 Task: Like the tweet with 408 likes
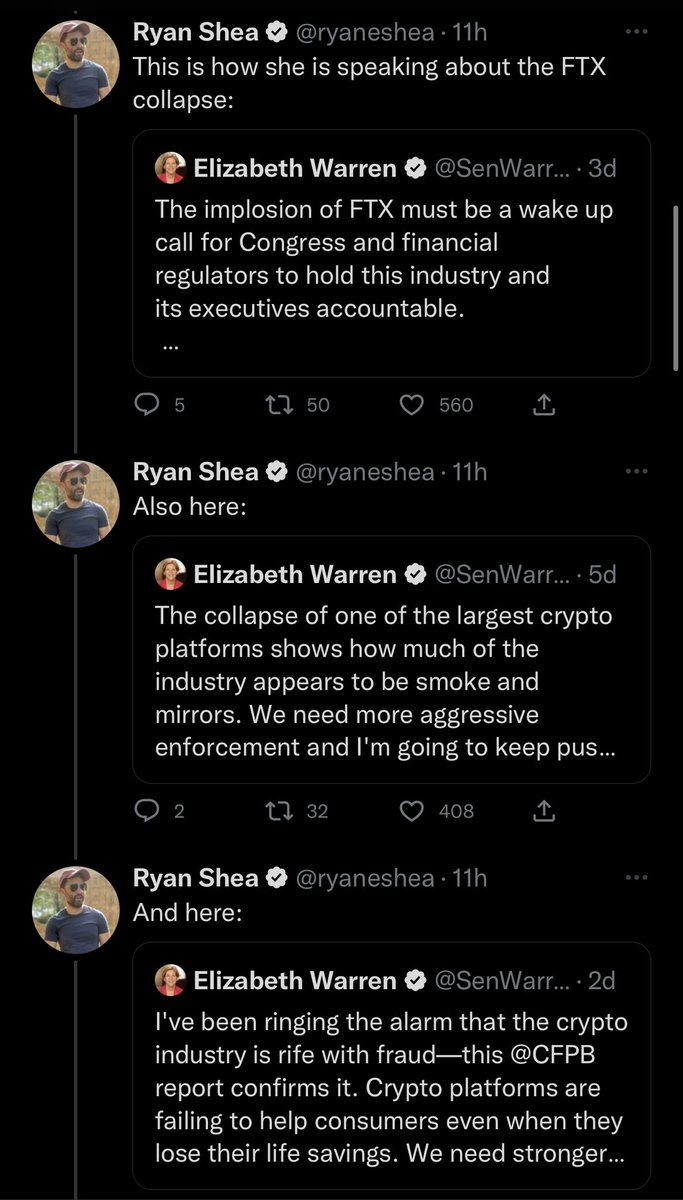click(x=412, y=811)
